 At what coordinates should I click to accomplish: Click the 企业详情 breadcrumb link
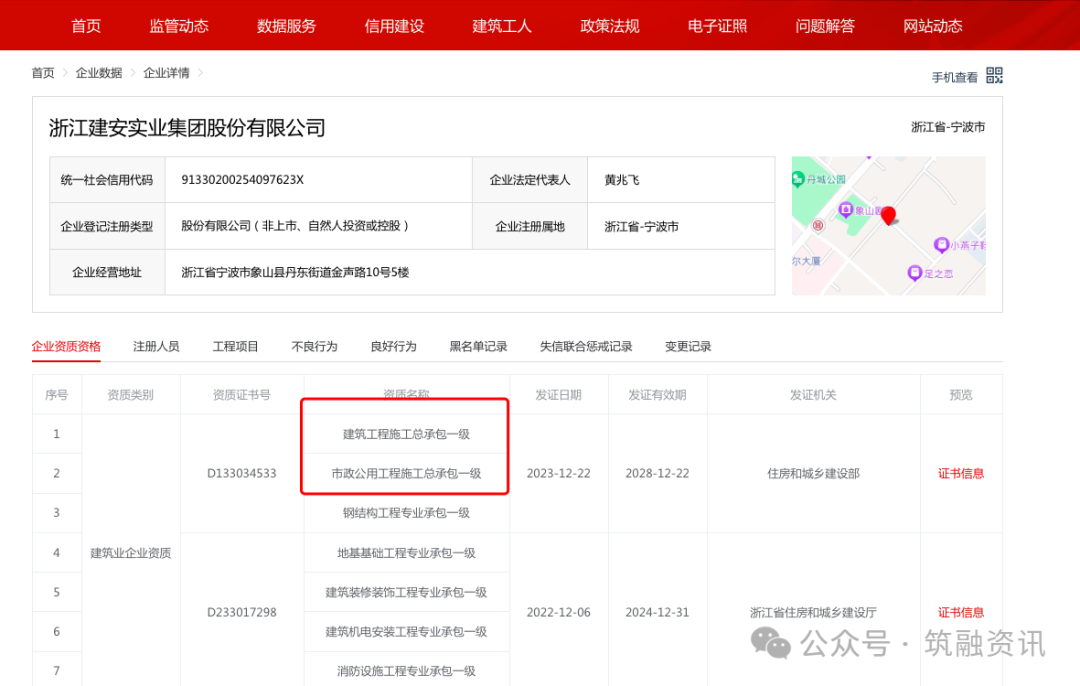[x=166, y=73]
